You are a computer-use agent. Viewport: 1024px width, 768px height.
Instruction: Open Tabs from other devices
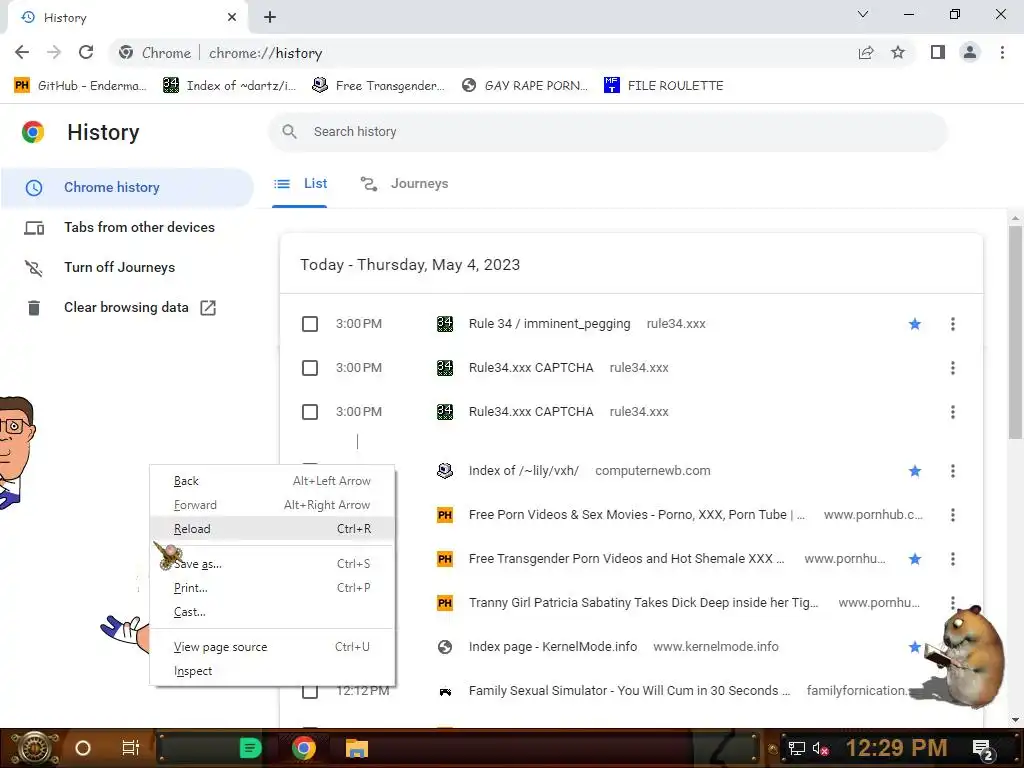[x=127, y=227]
